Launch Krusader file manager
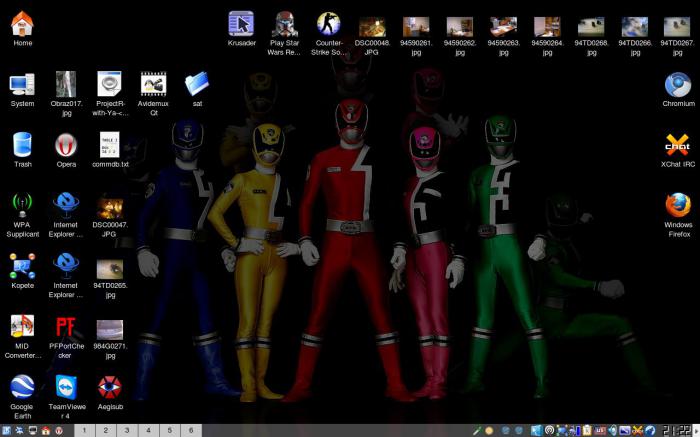 point(242,29)
